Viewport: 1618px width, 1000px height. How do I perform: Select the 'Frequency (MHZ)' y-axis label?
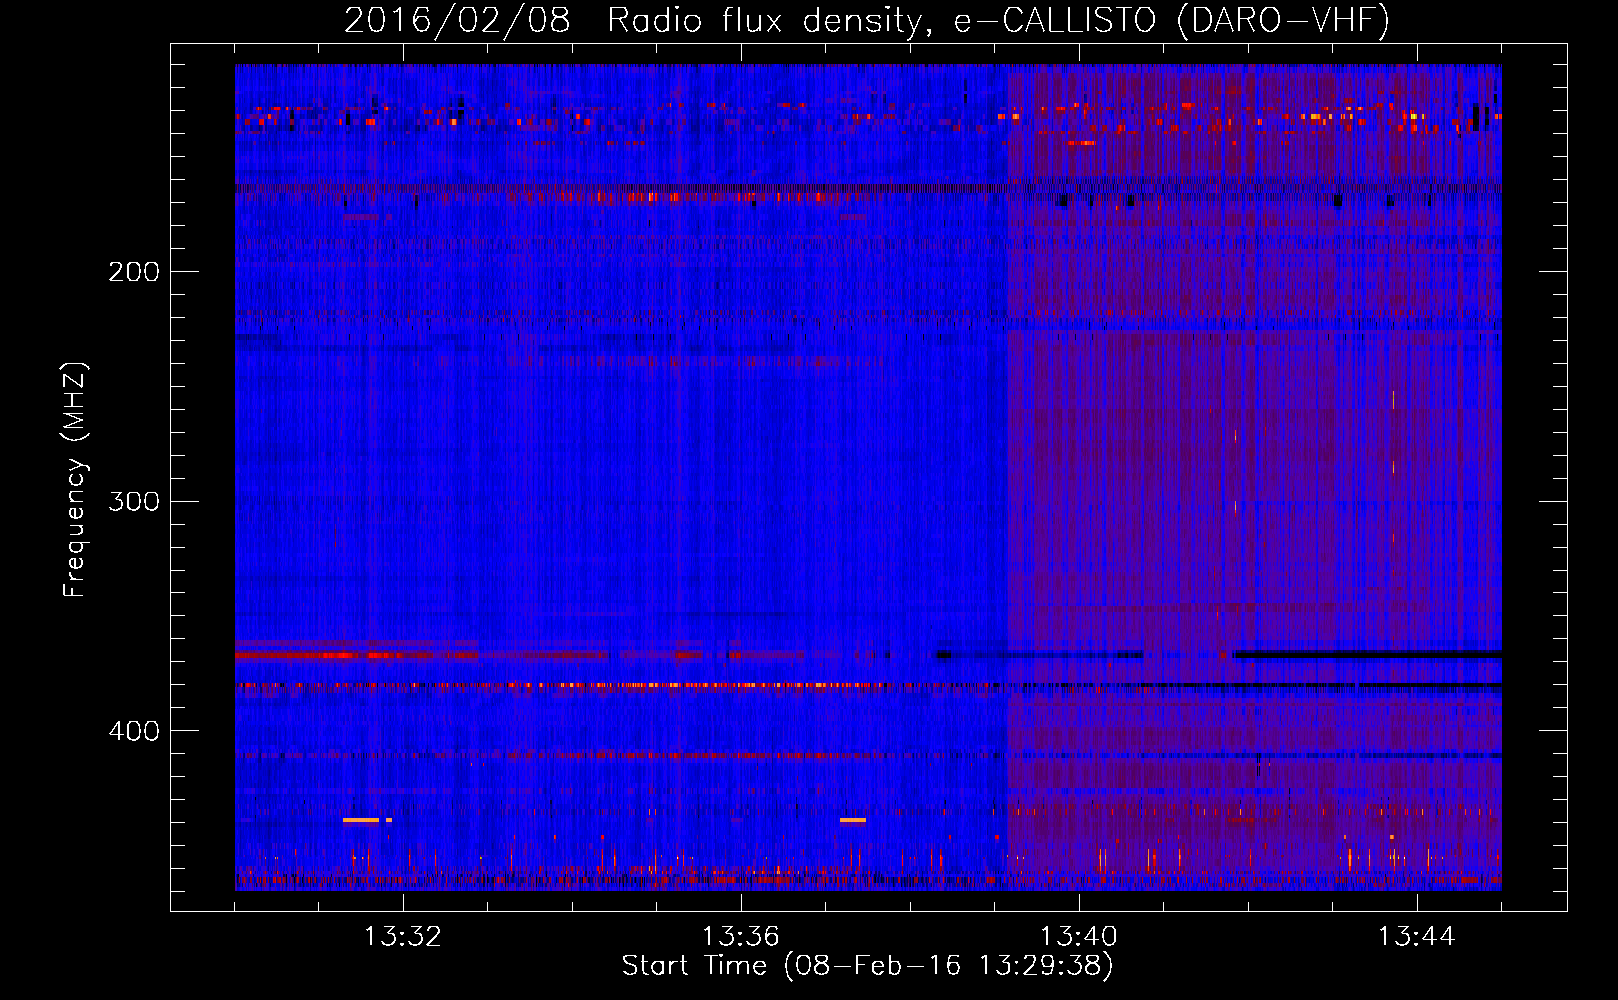click(75, 480)
